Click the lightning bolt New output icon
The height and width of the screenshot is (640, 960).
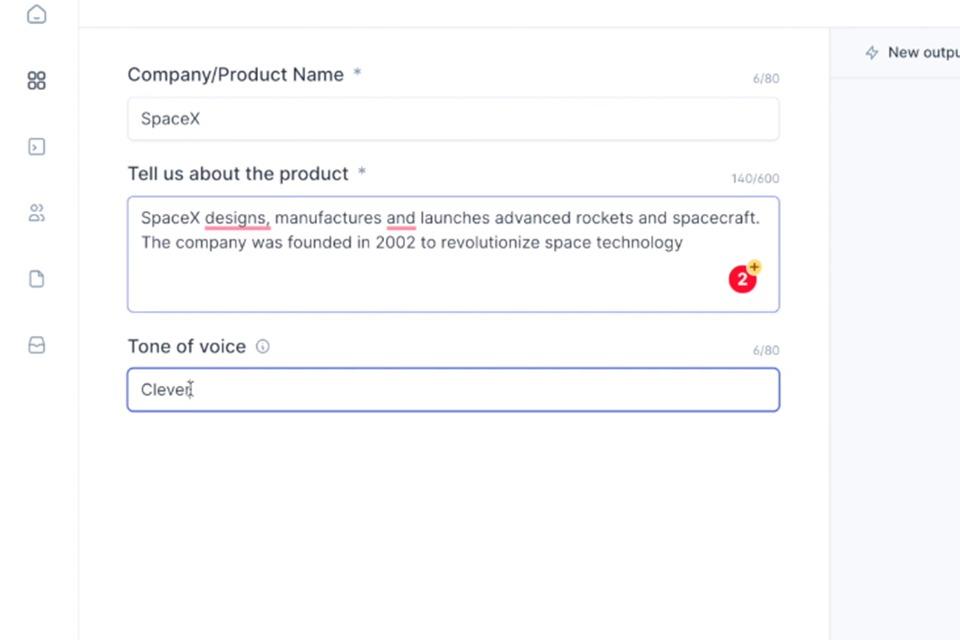coord(872,53)
